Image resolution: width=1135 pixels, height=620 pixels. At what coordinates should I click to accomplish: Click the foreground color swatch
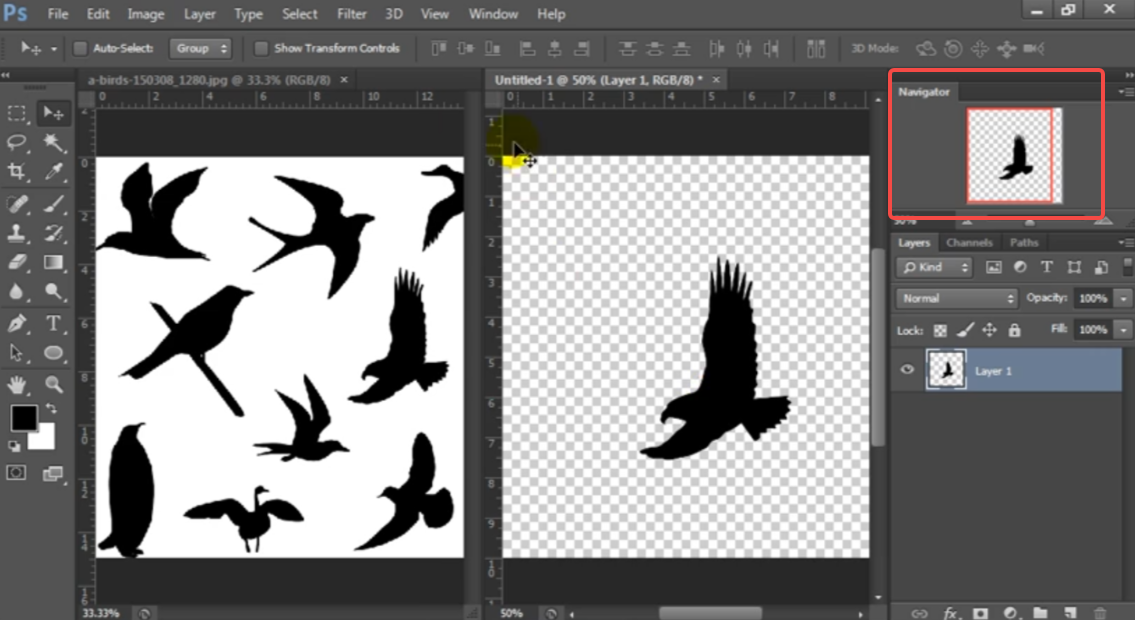(24, 415)
